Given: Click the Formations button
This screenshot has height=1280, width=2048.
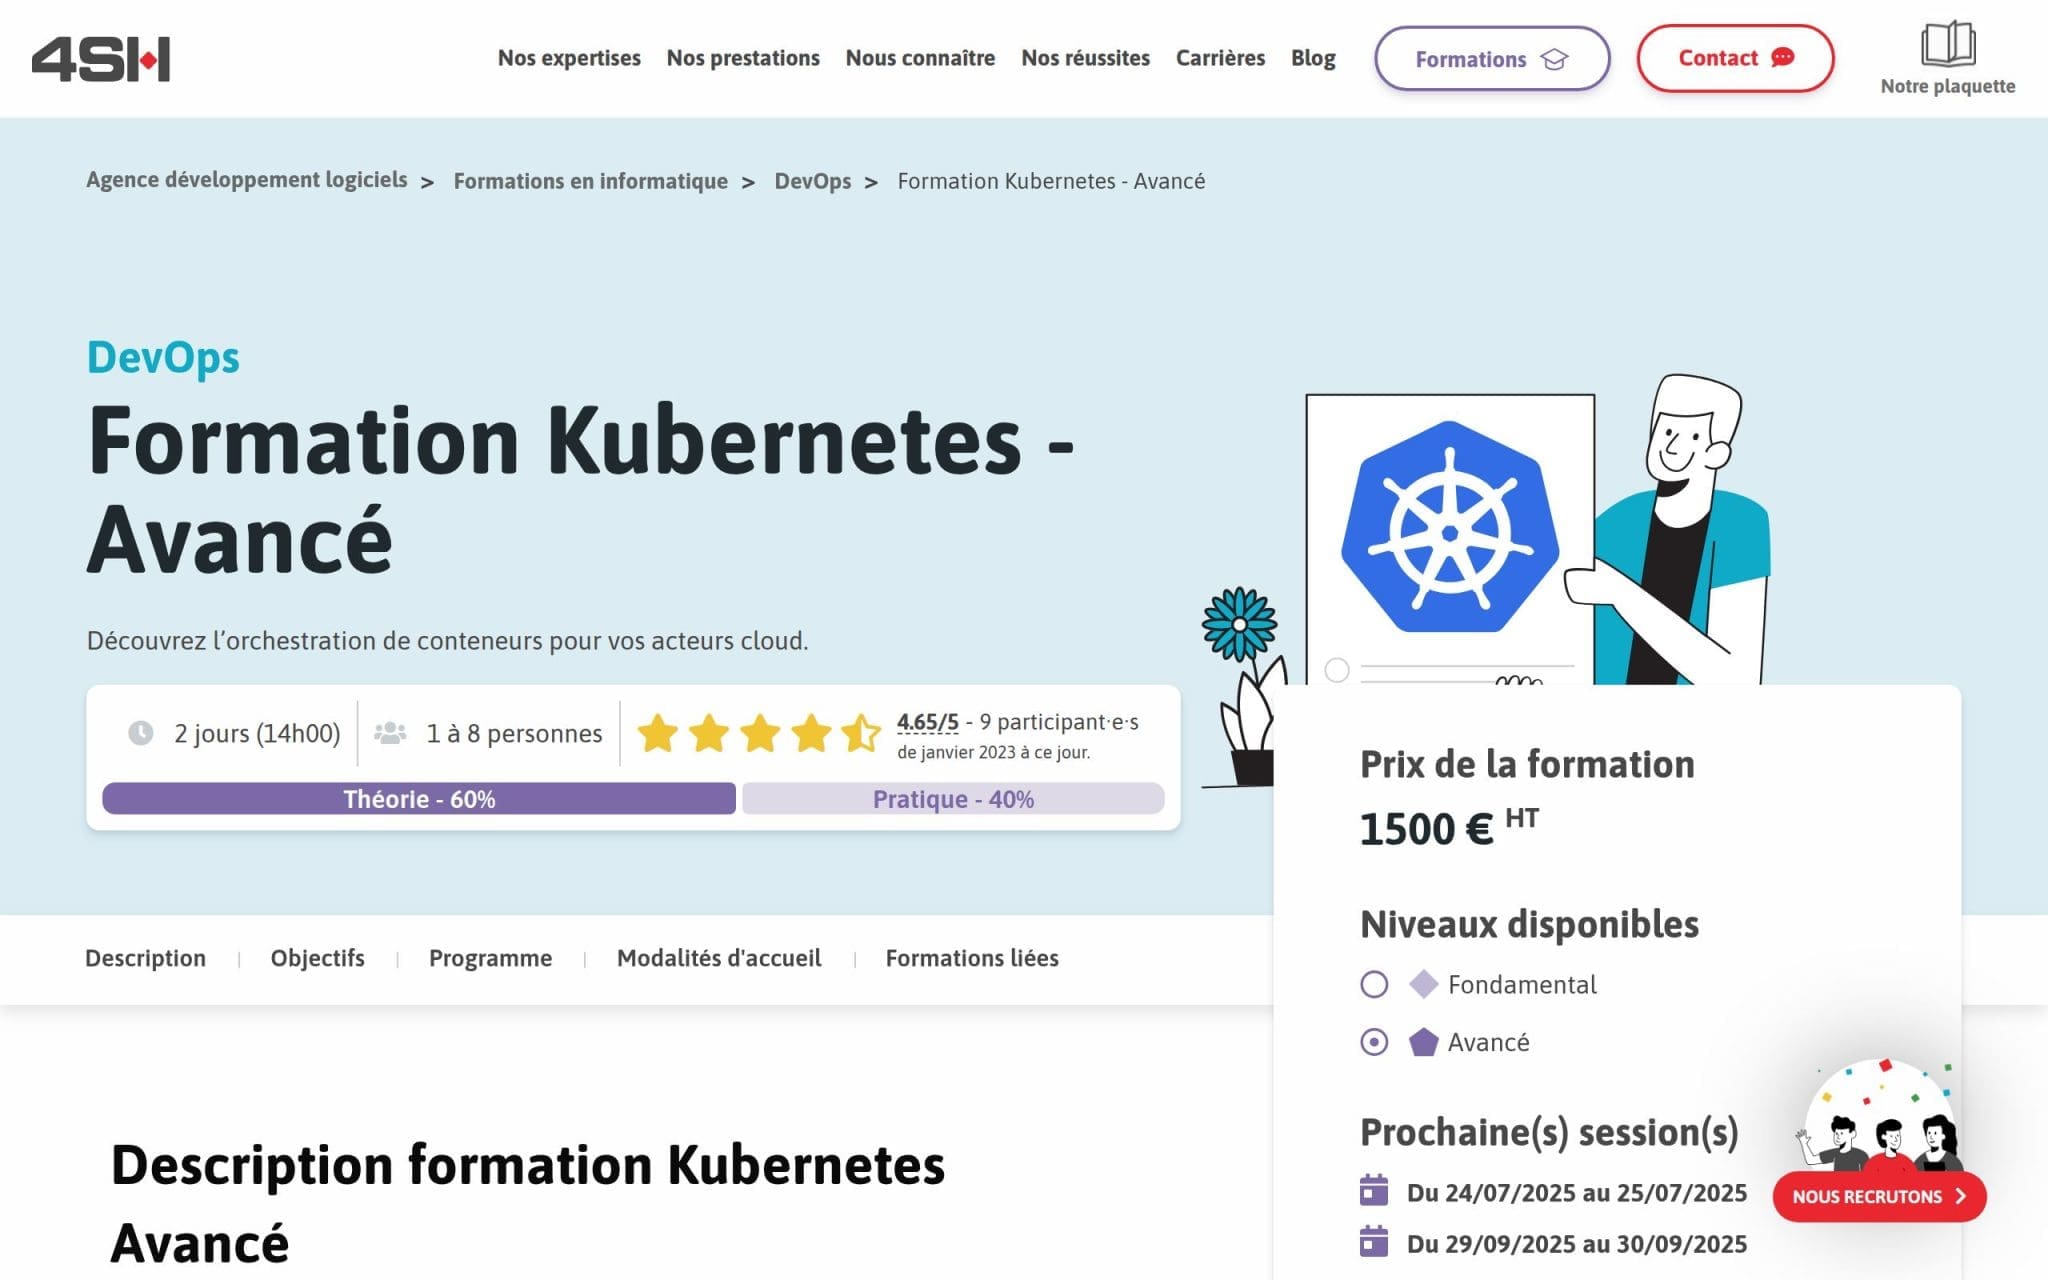Looking at the screenshot, I should [x=1492, y=59].
